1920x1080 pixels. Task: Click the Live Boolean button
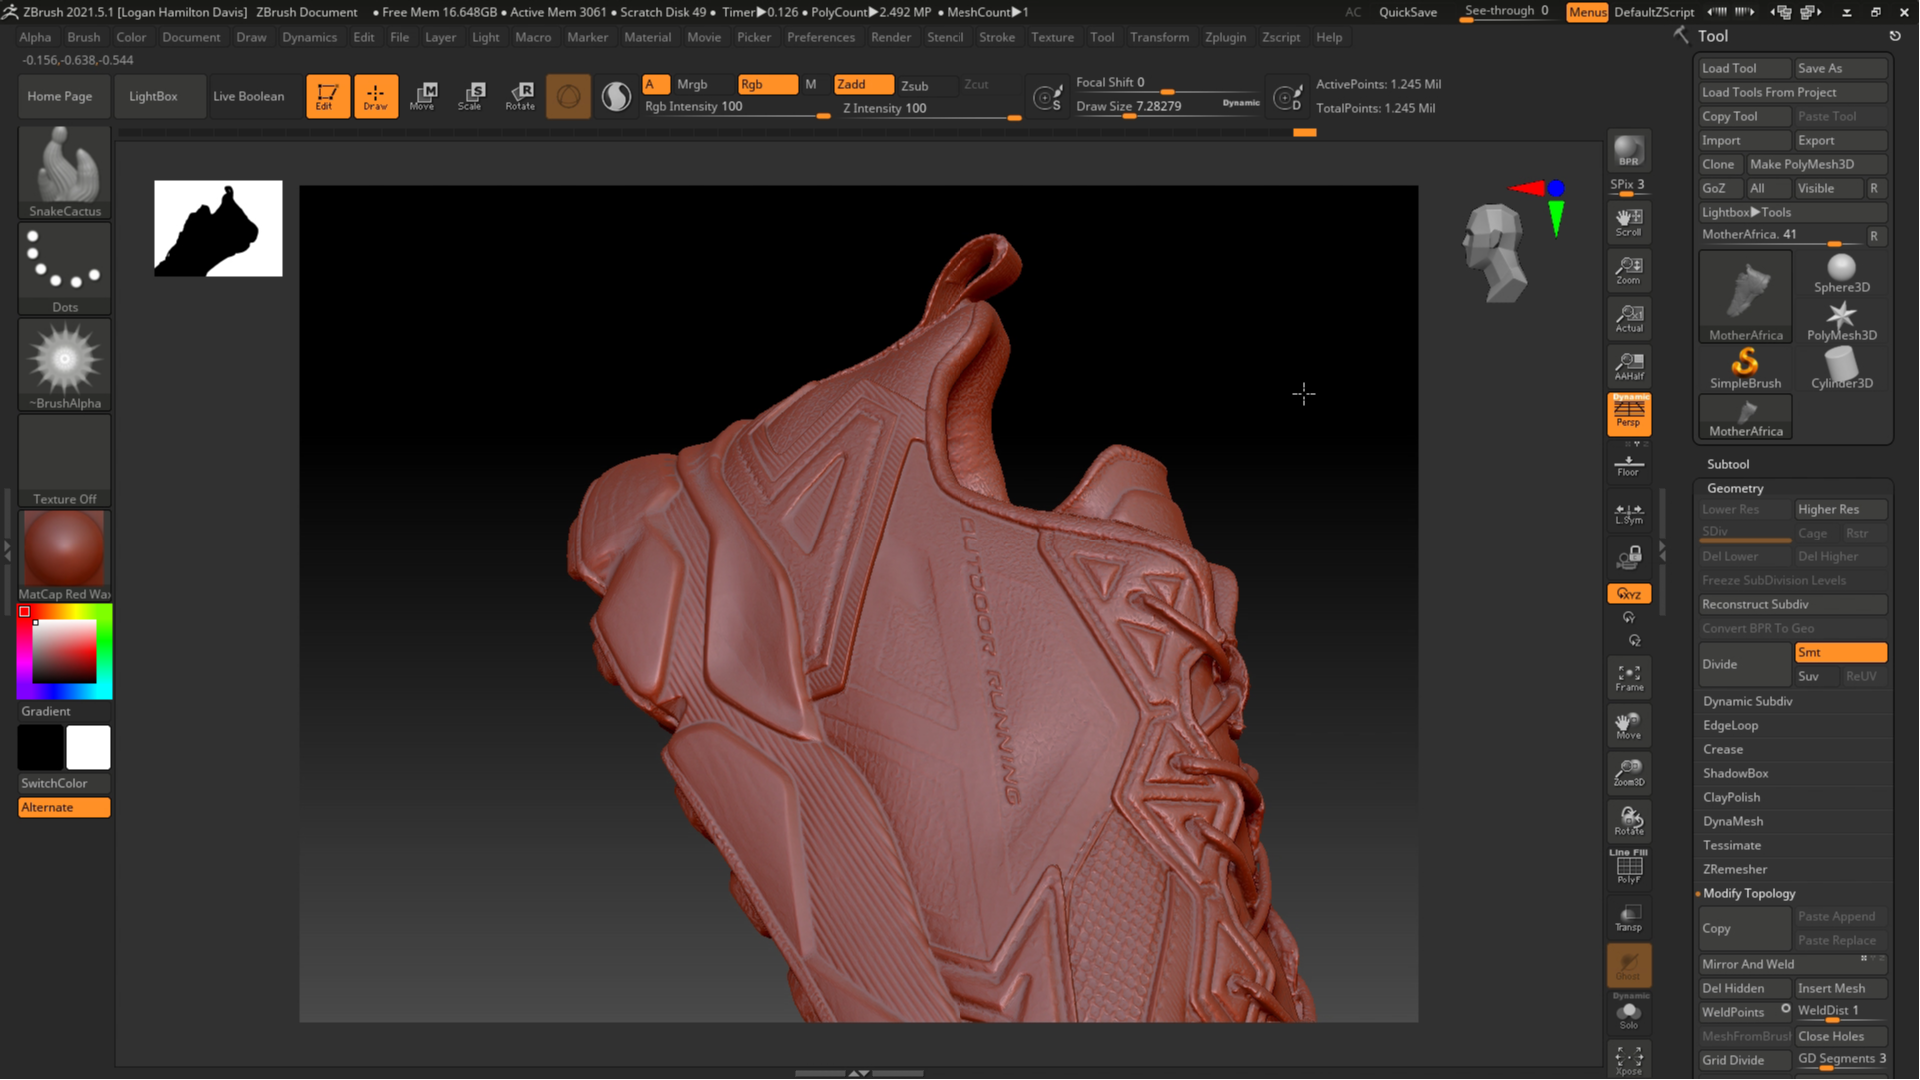[x=248, y=96]
